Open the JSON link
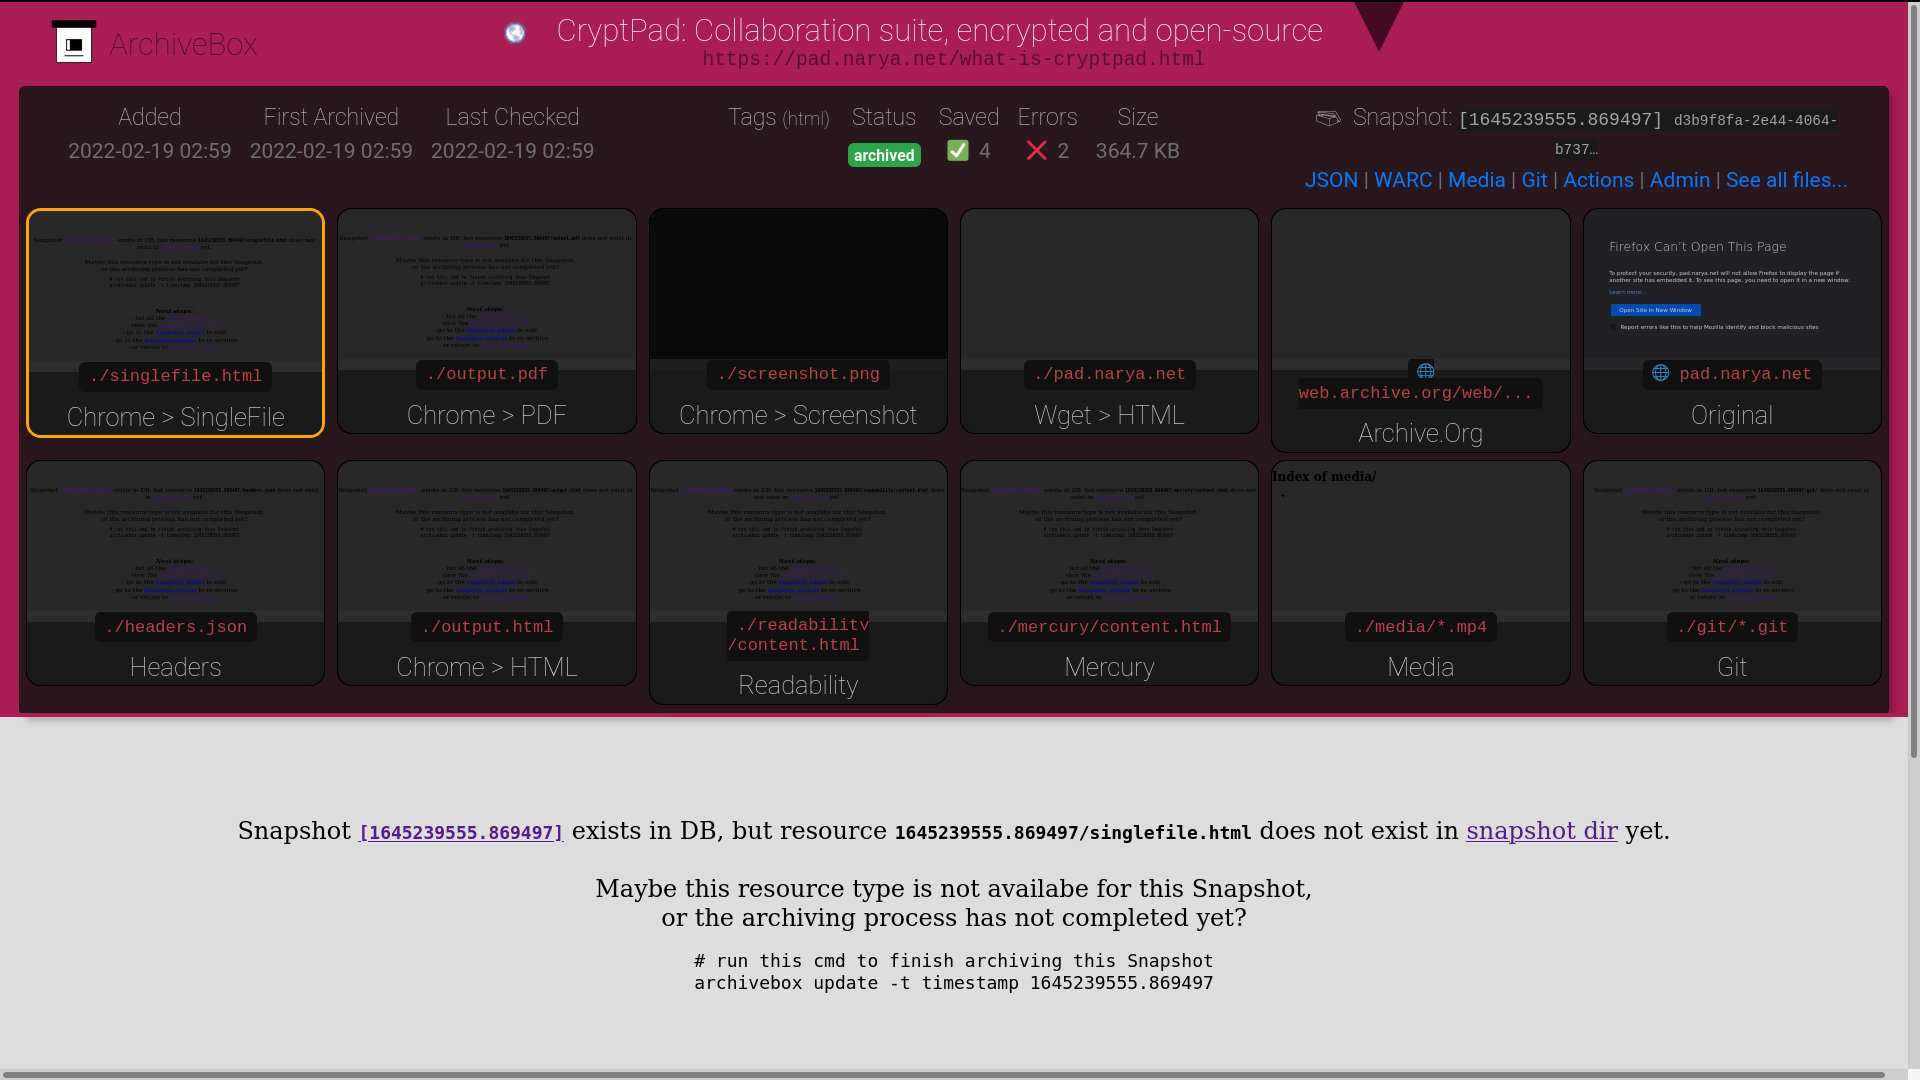Viewport: 1920px width, 1080px height. (1331, 180)
